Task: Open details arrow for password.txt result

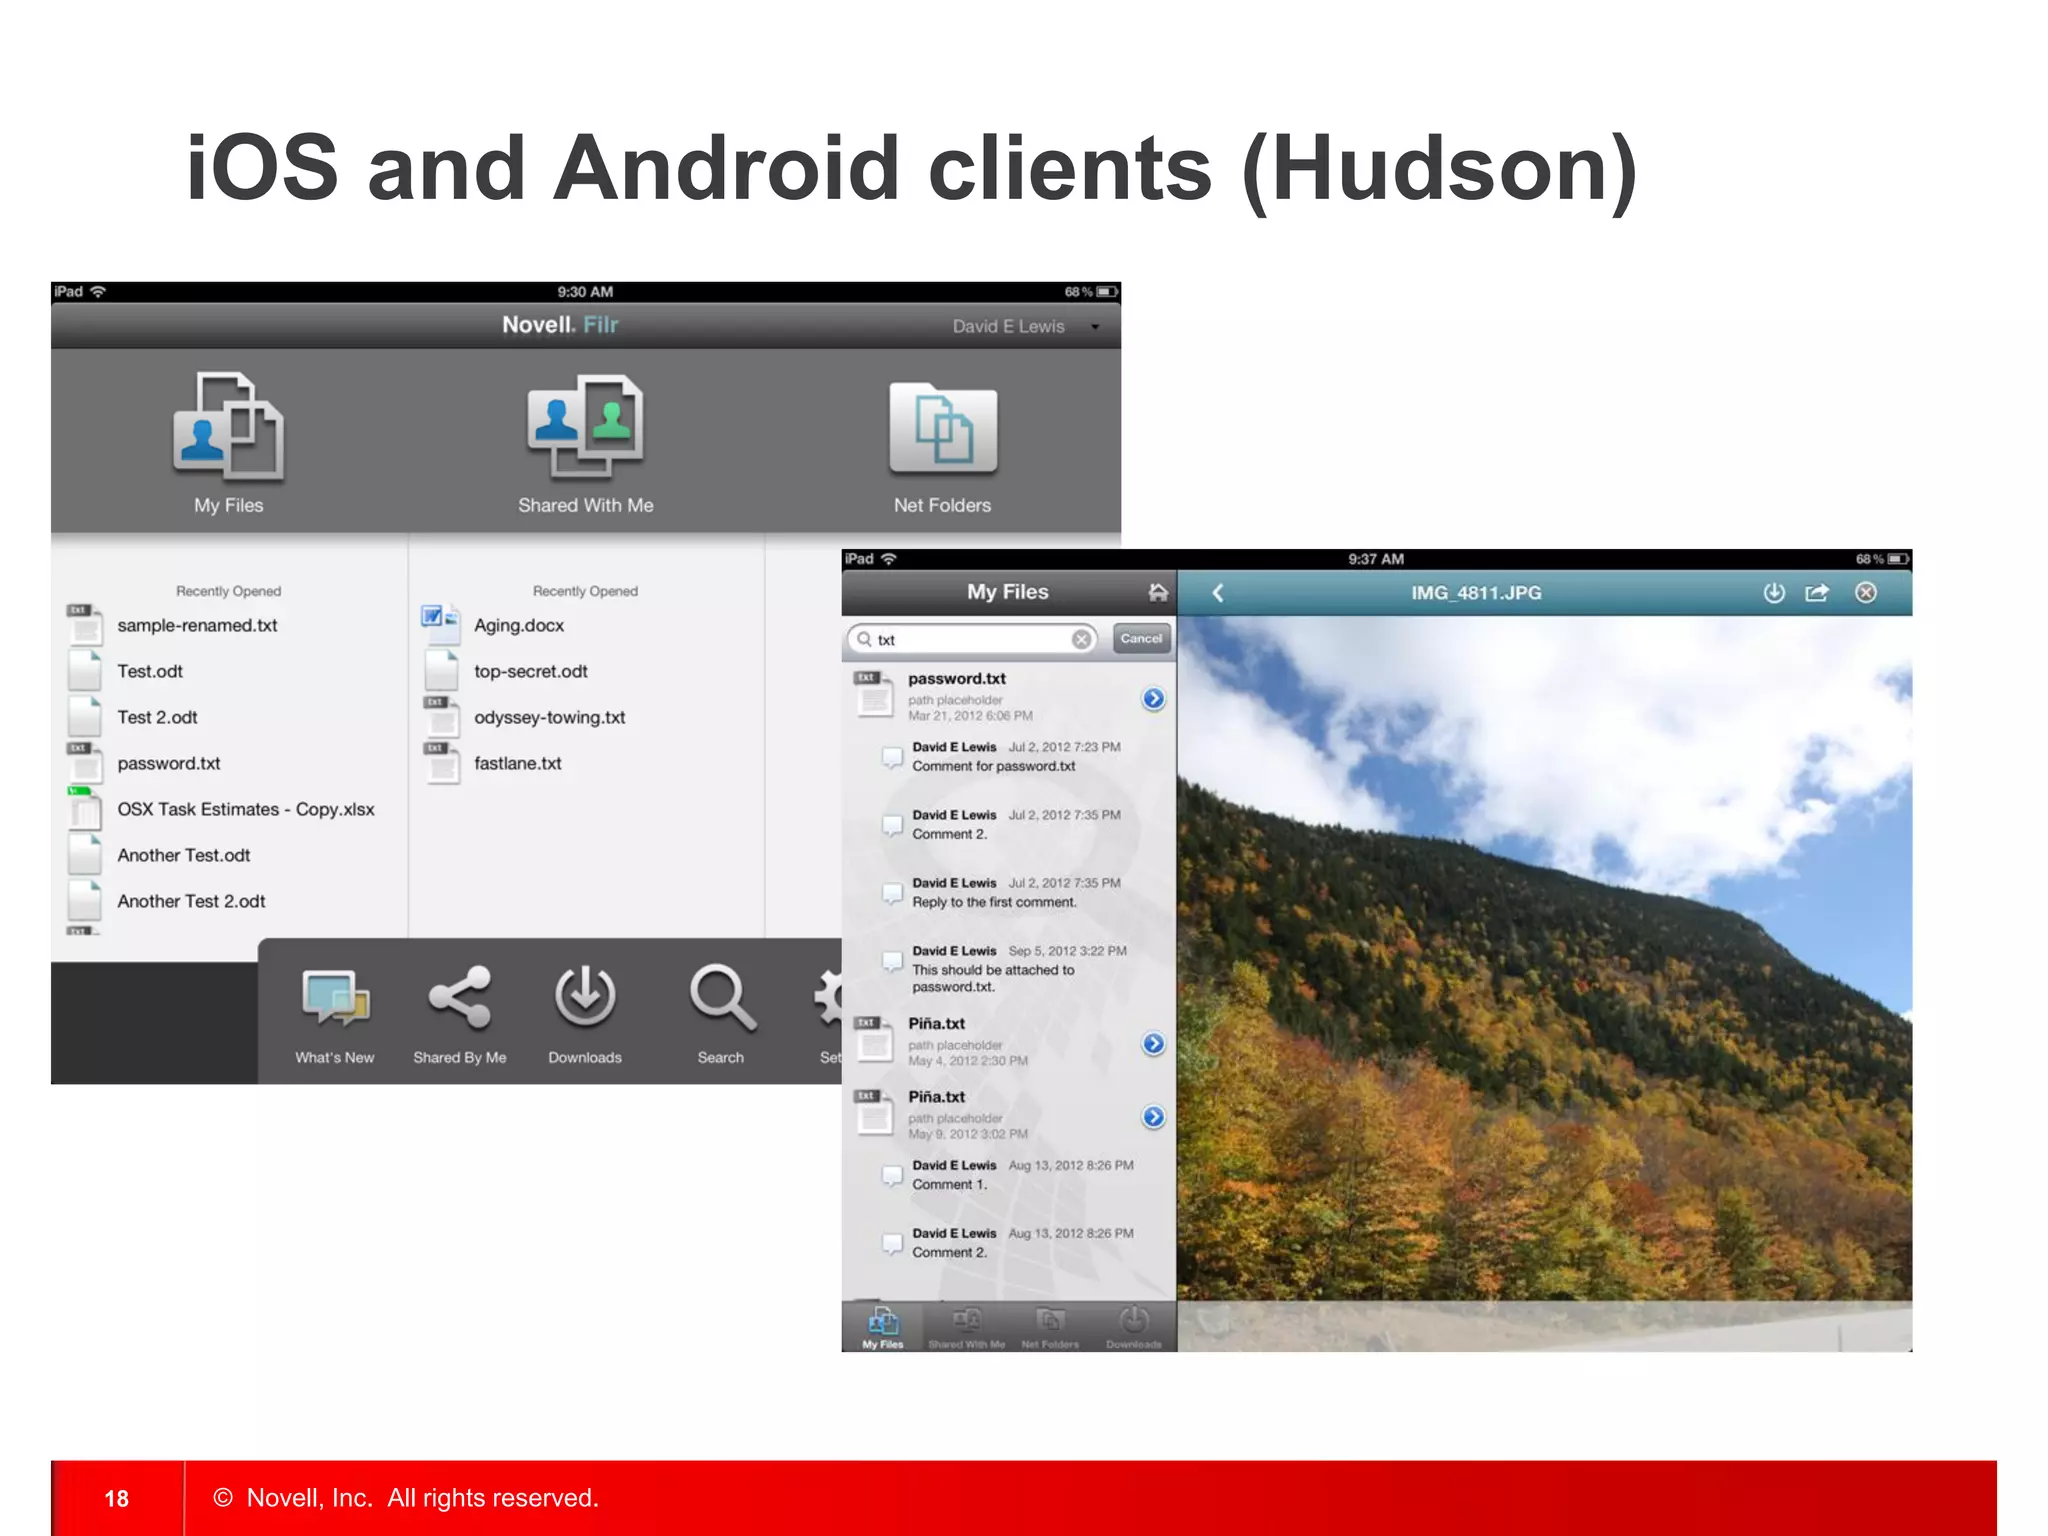Action: point(1153,698)
